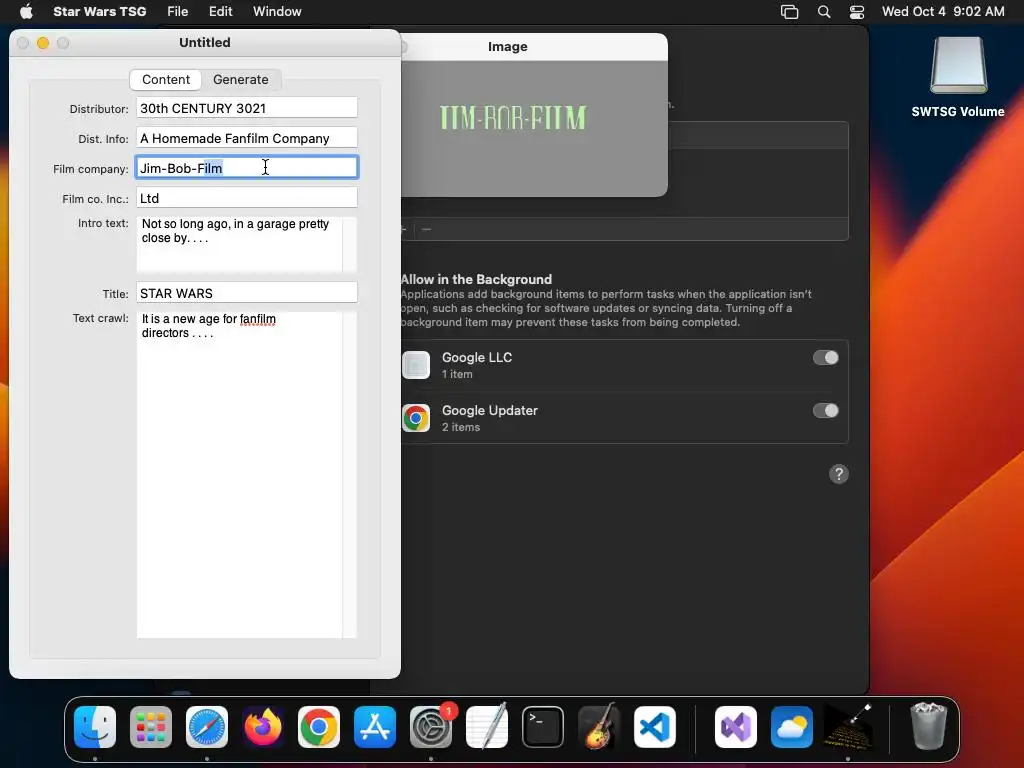Open System Settings in the dock
This screenshot has height=768, width=1024.
tap(431, 727)
